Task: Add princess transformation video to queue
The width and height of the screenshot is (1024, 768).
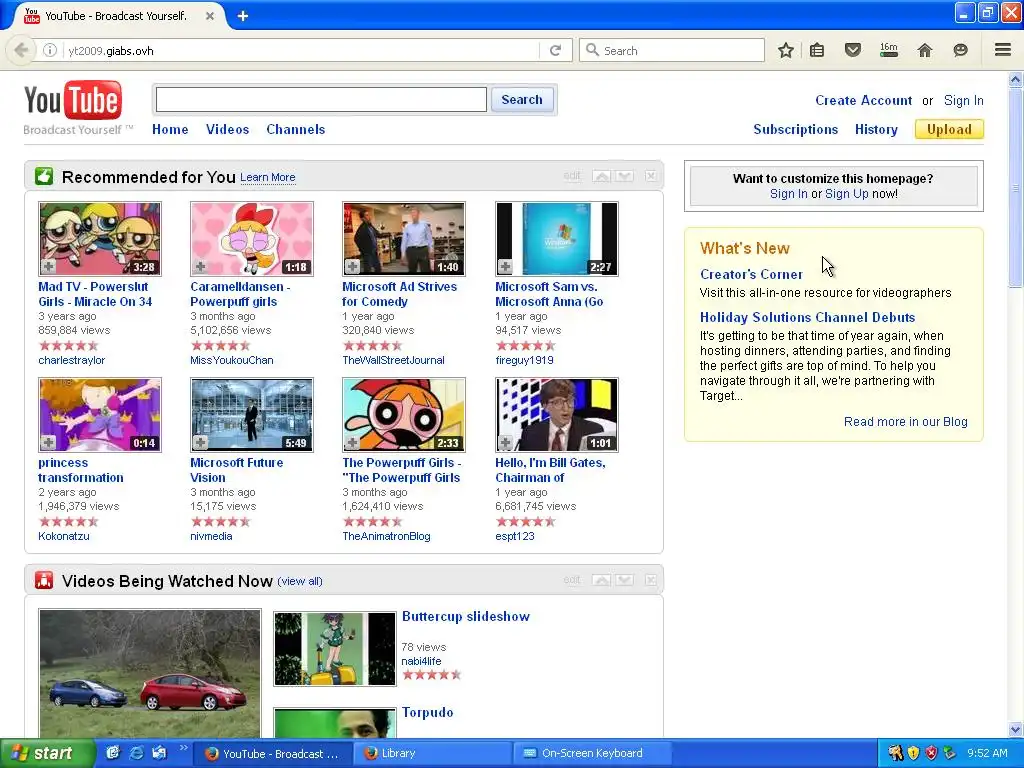Action: 48,443
